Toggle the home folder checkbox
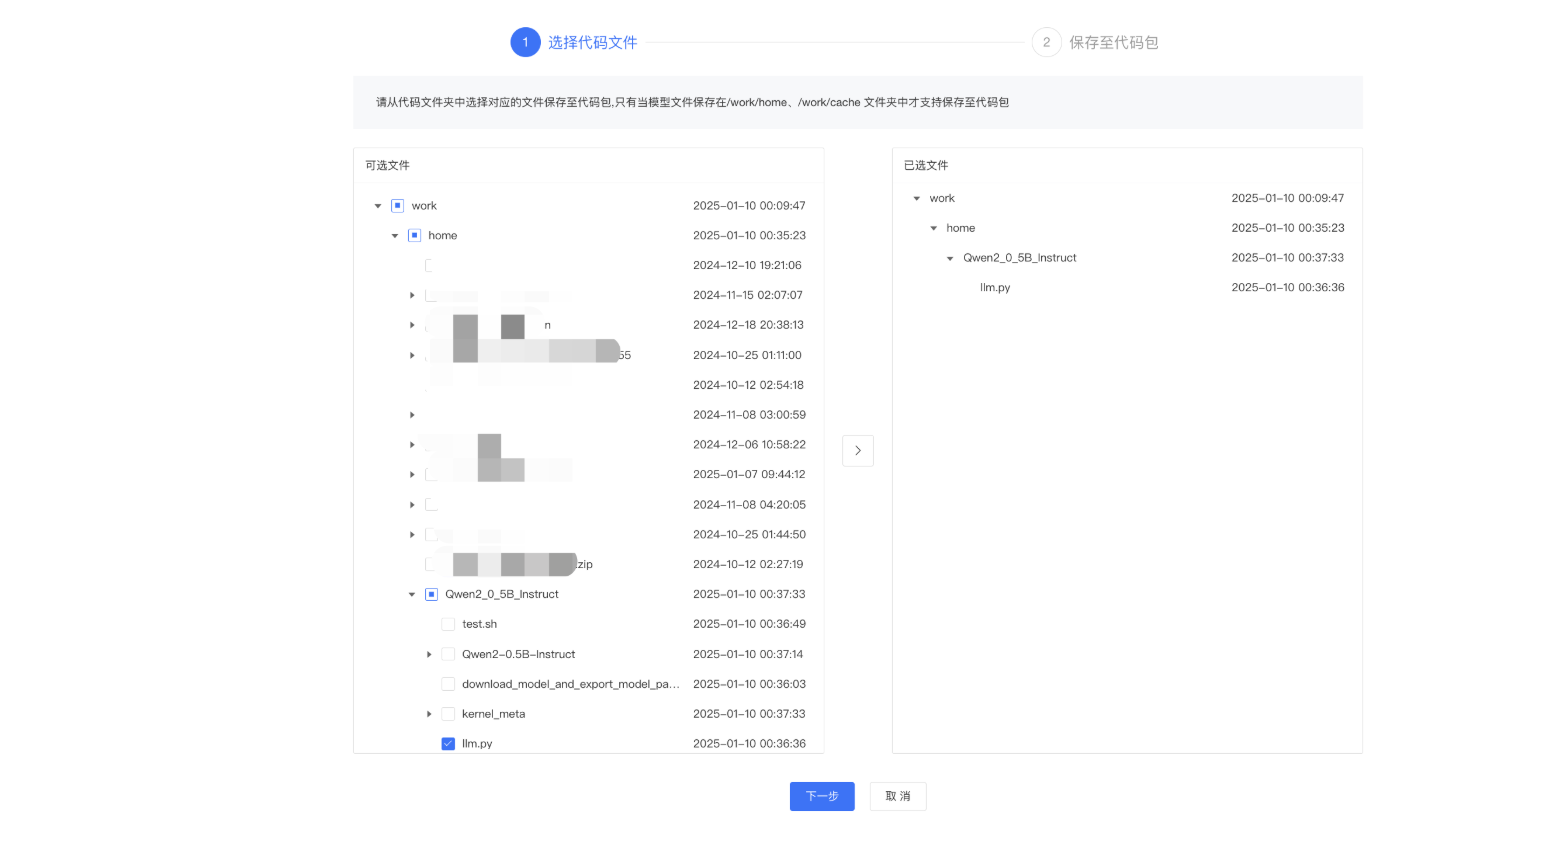Viewport: 1556px width, 843px height. 414,236
